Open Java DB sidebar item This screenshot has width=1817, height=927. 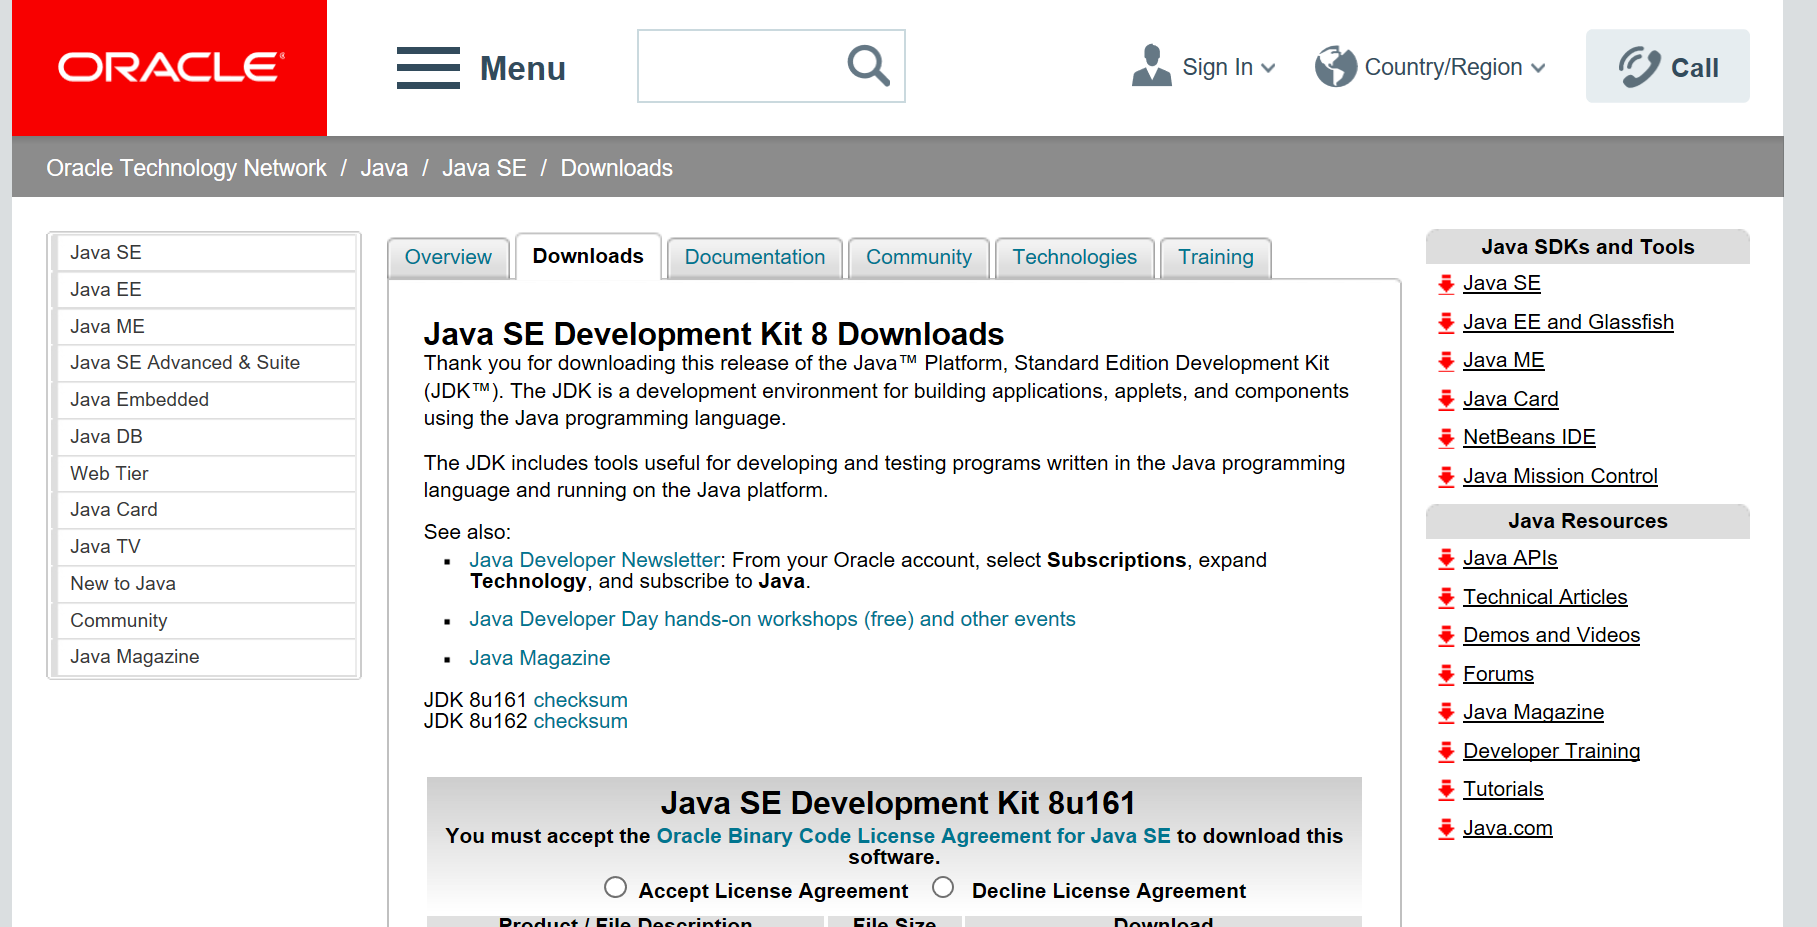(206, 437)
